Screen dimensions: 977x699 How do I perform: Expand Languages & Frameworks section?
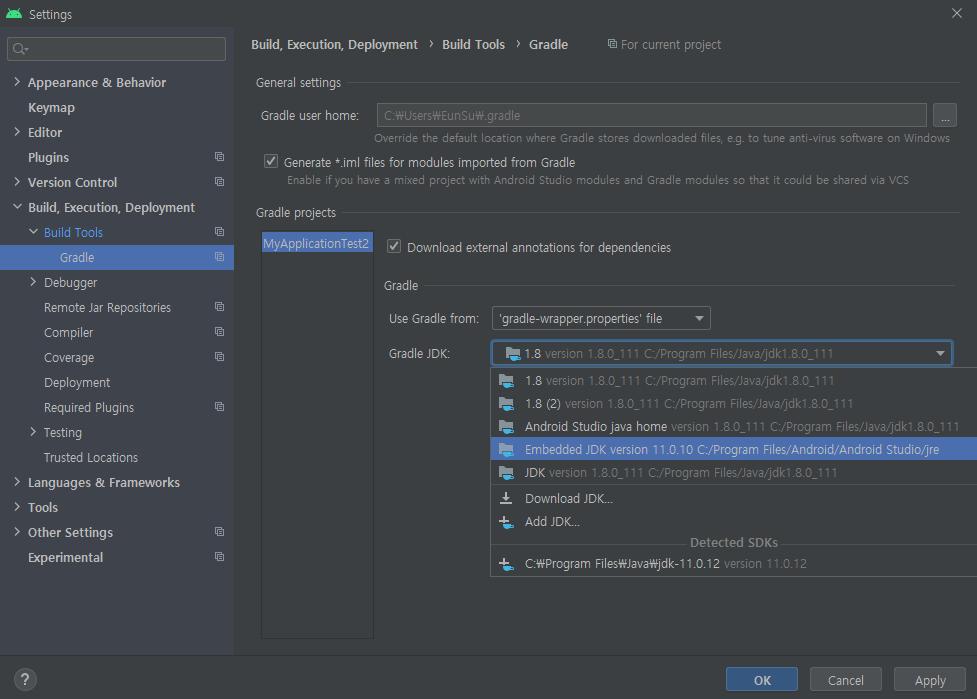[x=17, y=482]
